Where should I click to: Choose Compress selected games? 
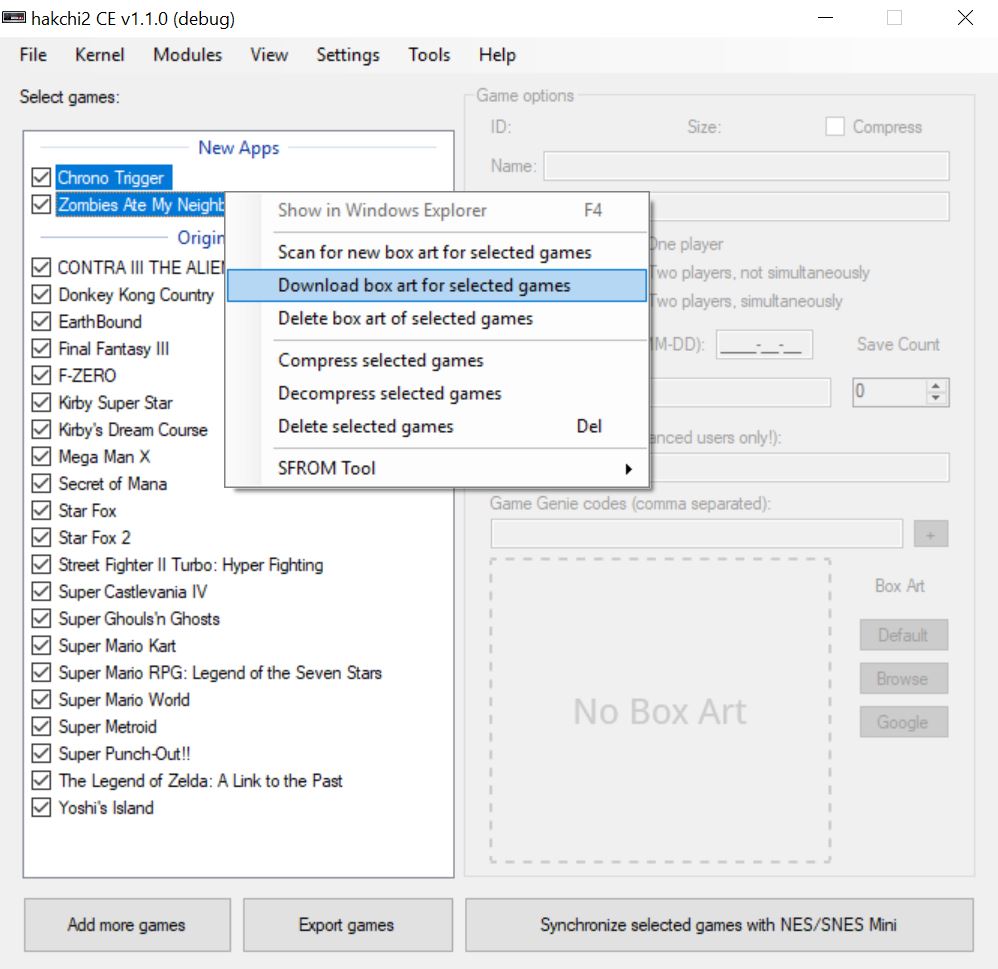(x=437, y=360)
